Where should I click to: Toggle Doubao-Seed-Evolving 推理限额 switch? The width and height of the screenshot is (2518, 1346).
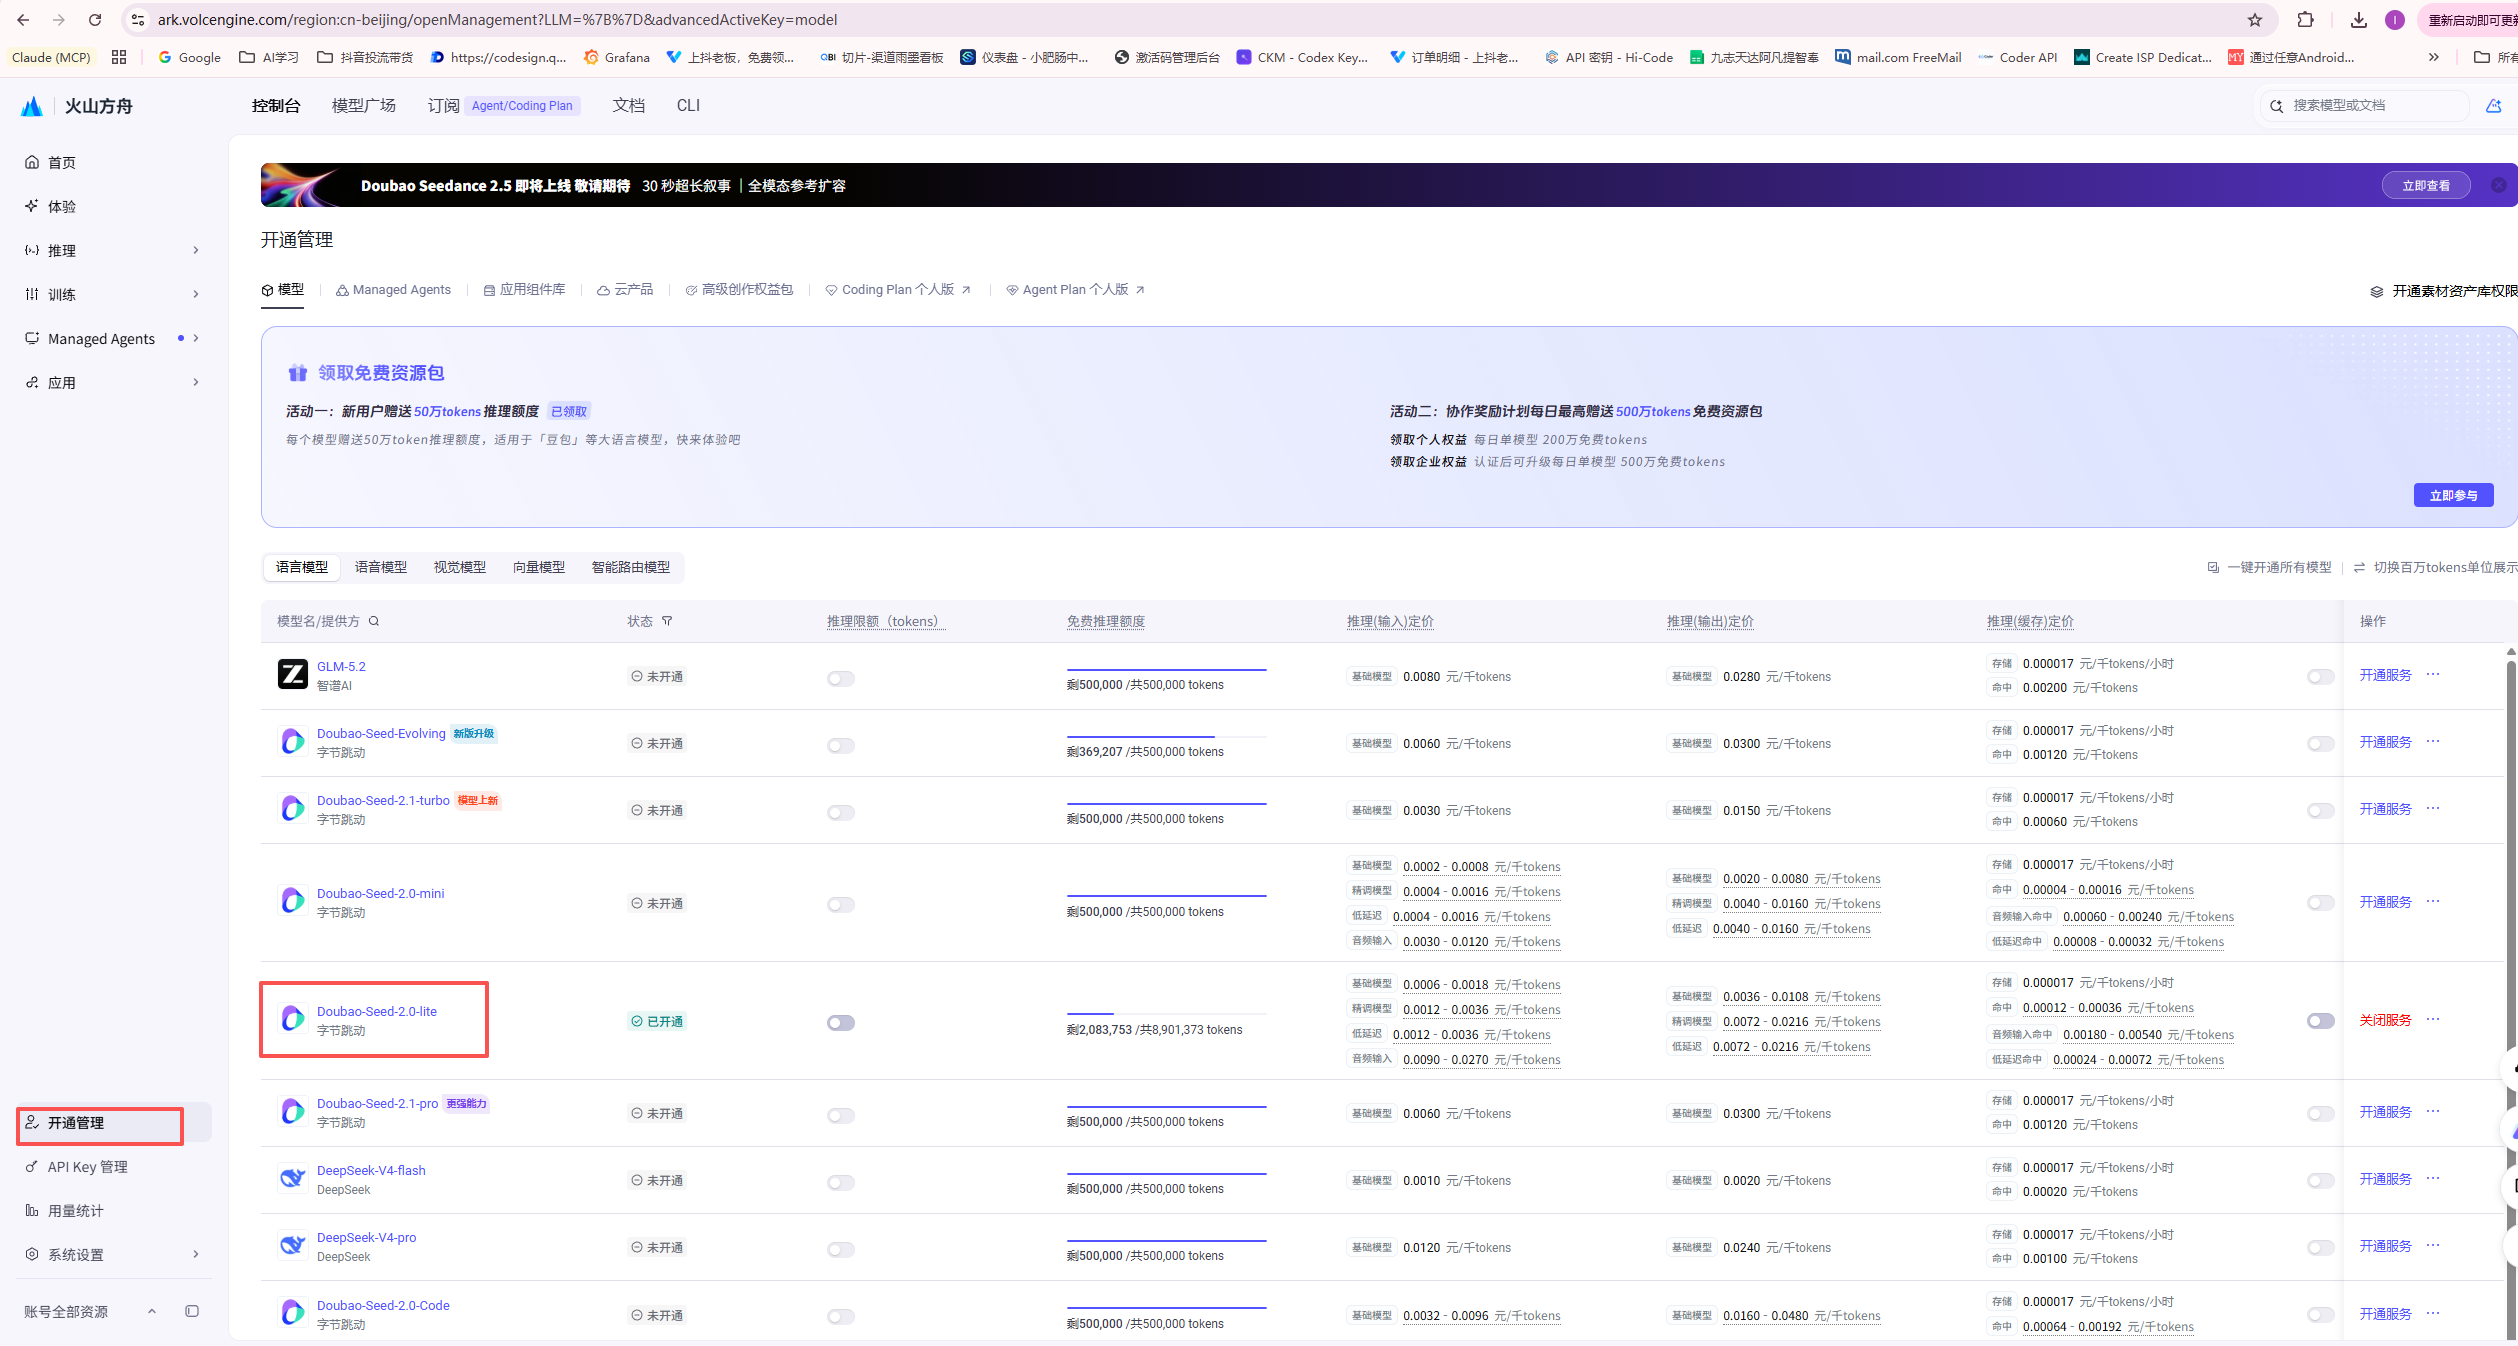[841, 746]
